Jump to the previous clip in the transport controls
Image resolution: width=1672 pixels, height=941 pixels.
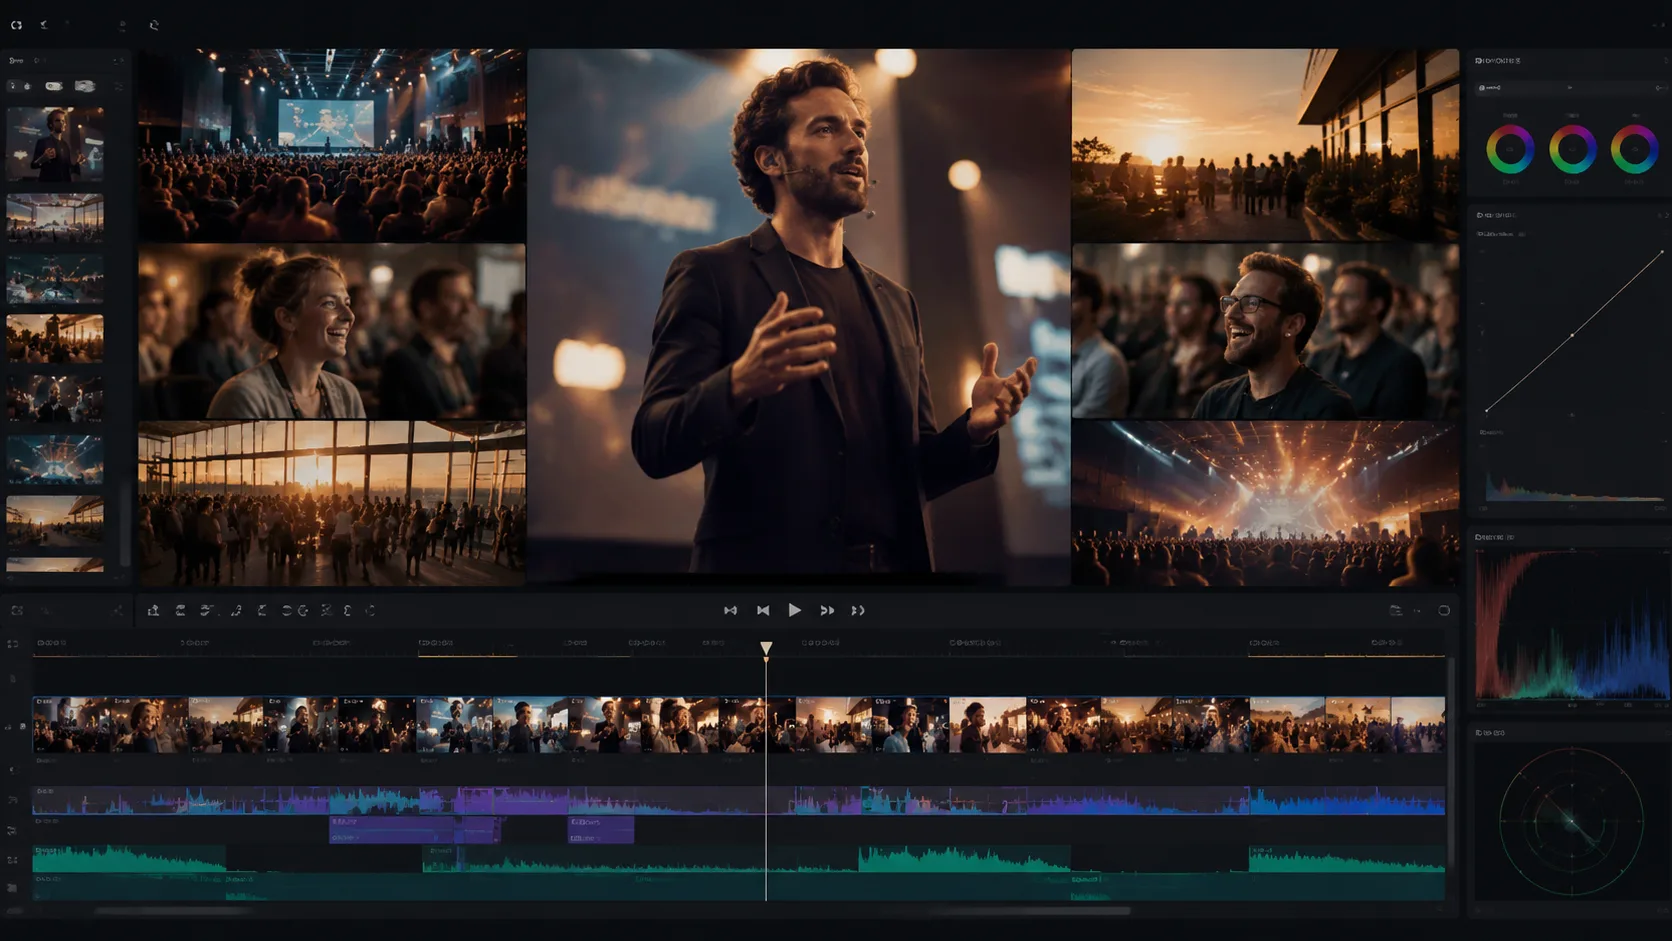click(x=730, y=610)
